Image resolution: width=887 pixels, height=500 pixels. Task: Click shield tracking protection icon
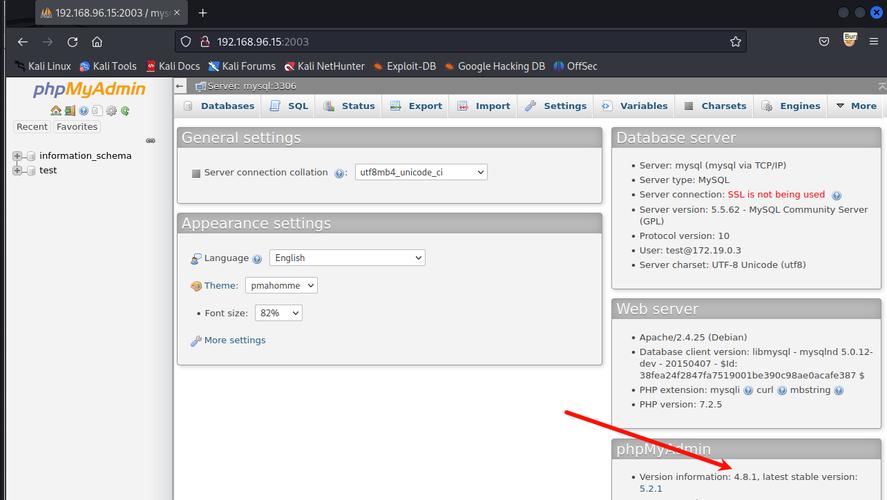186,42
